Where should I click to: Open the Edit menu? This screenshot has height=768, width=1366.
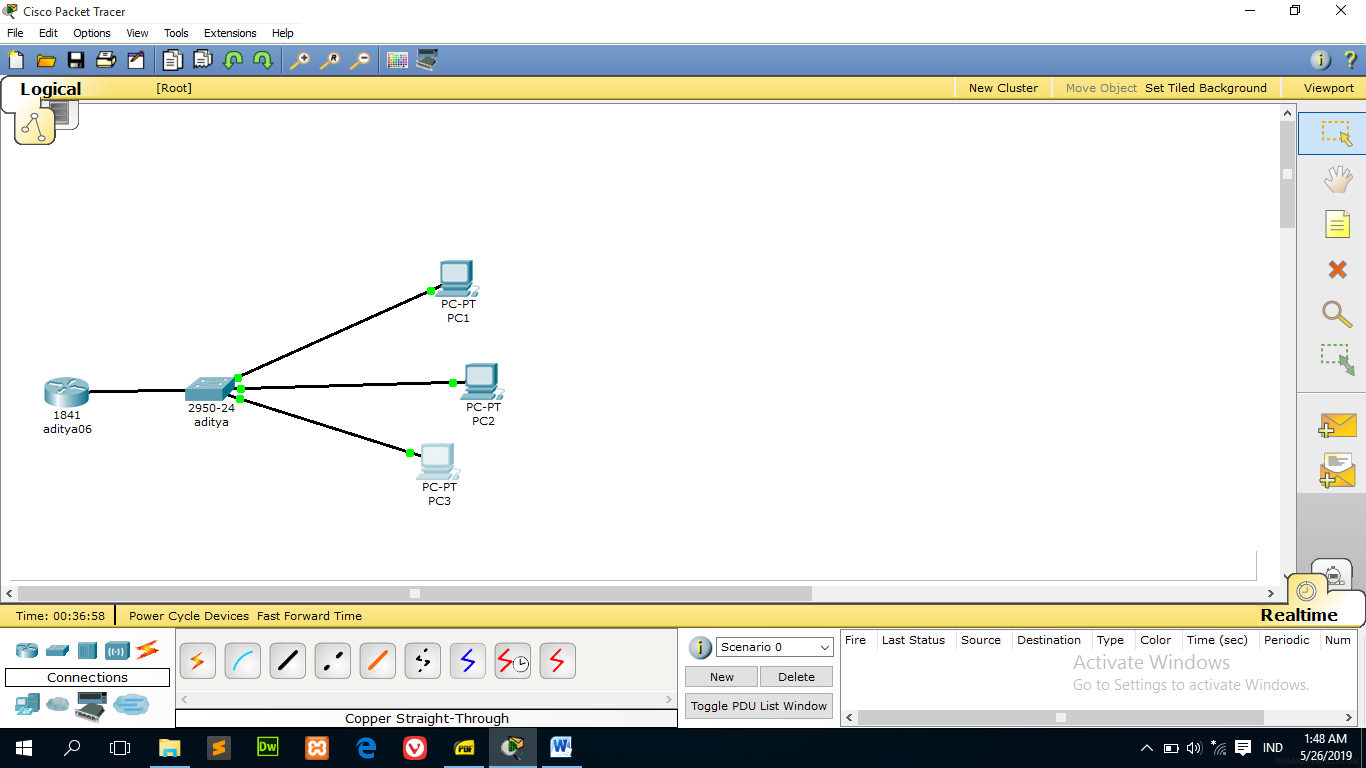(48, 33)
